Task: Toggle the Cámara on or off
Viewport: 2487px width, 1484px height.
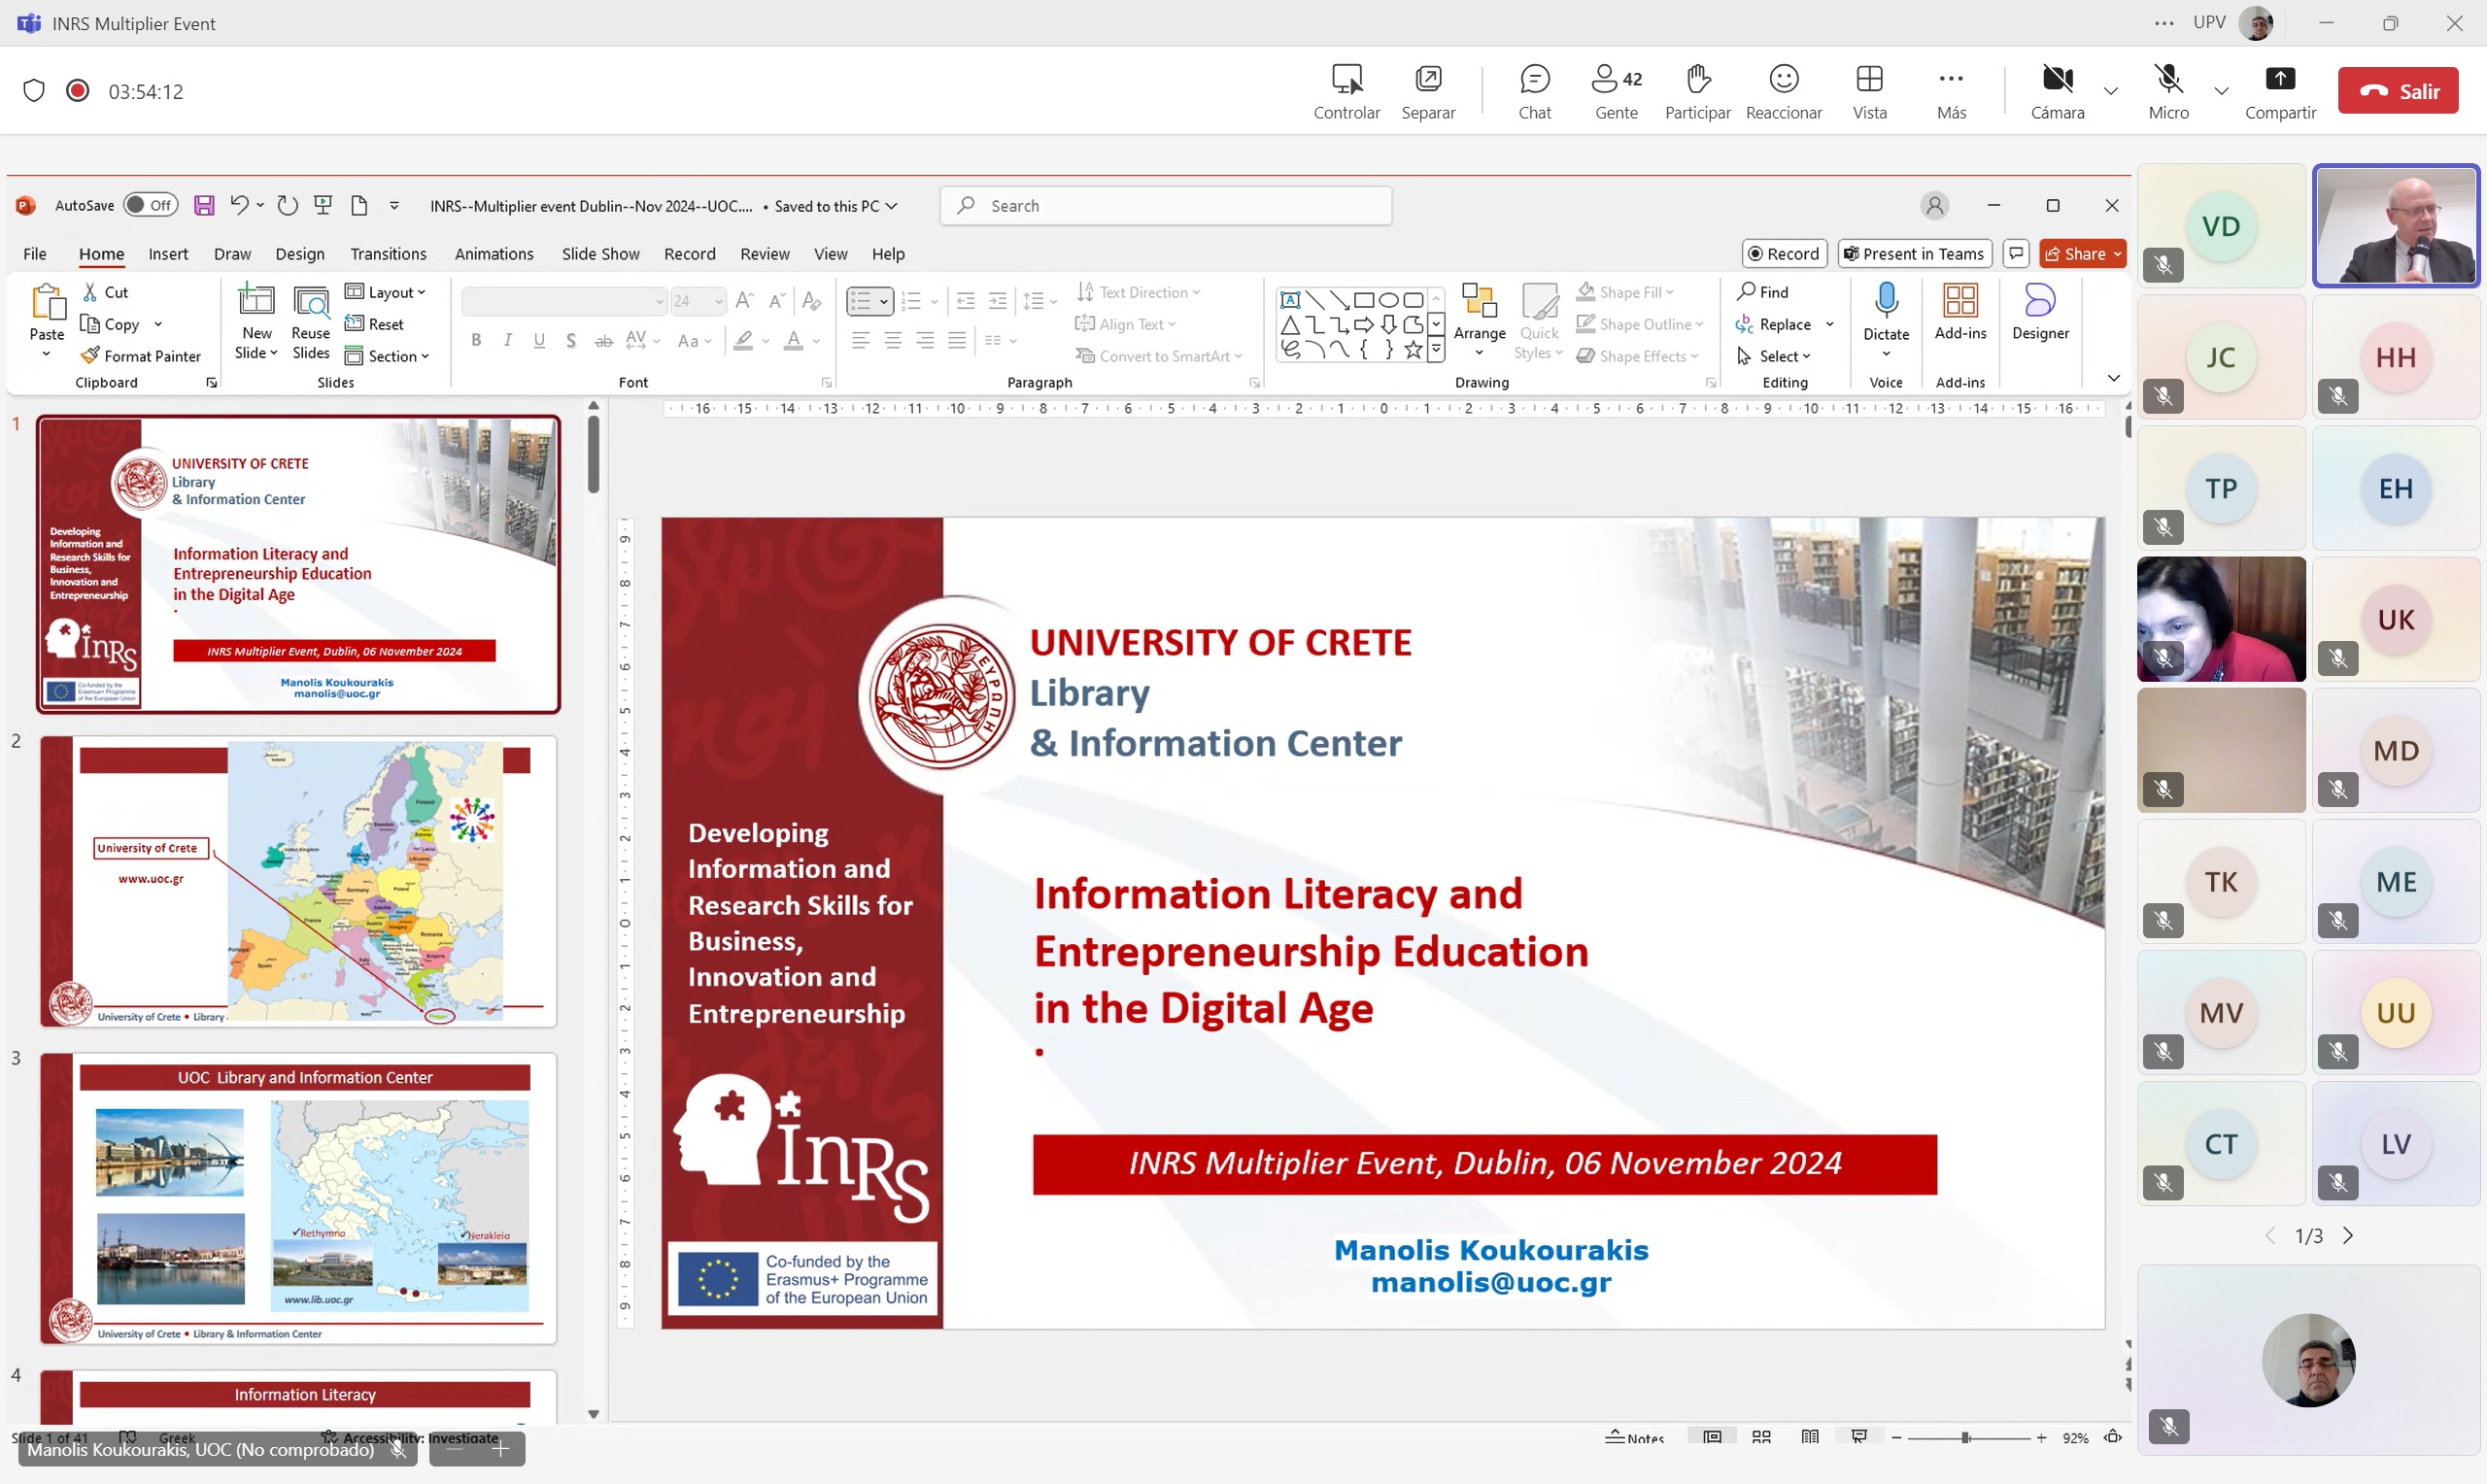Action: 2056,80
